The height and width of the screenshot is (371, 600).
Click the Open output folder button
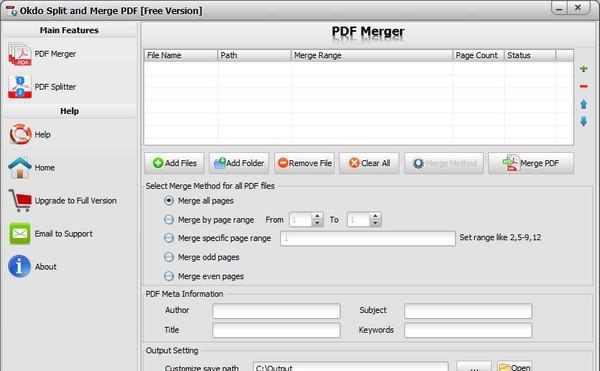(x=515, y=366)
